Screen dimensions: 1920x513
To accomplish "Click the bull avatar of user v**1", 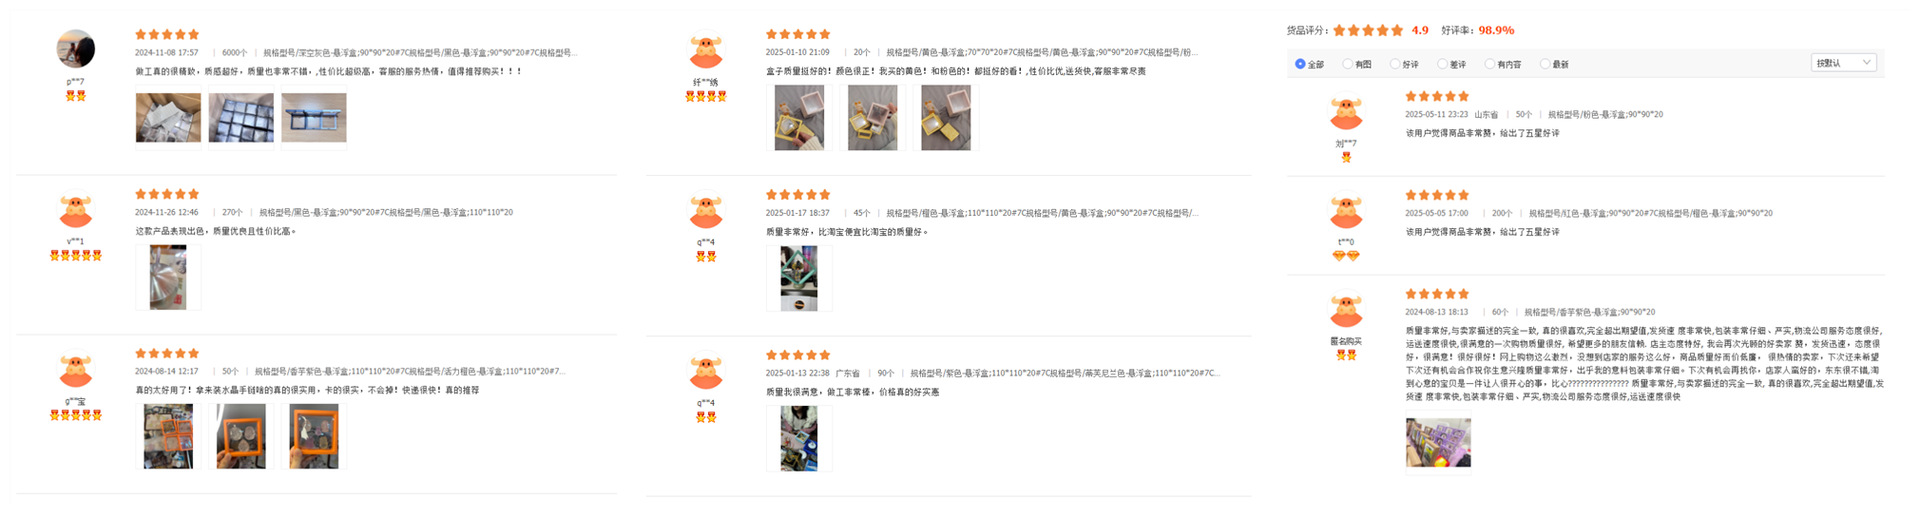I will pyautogui.click(x=76, y=212).
